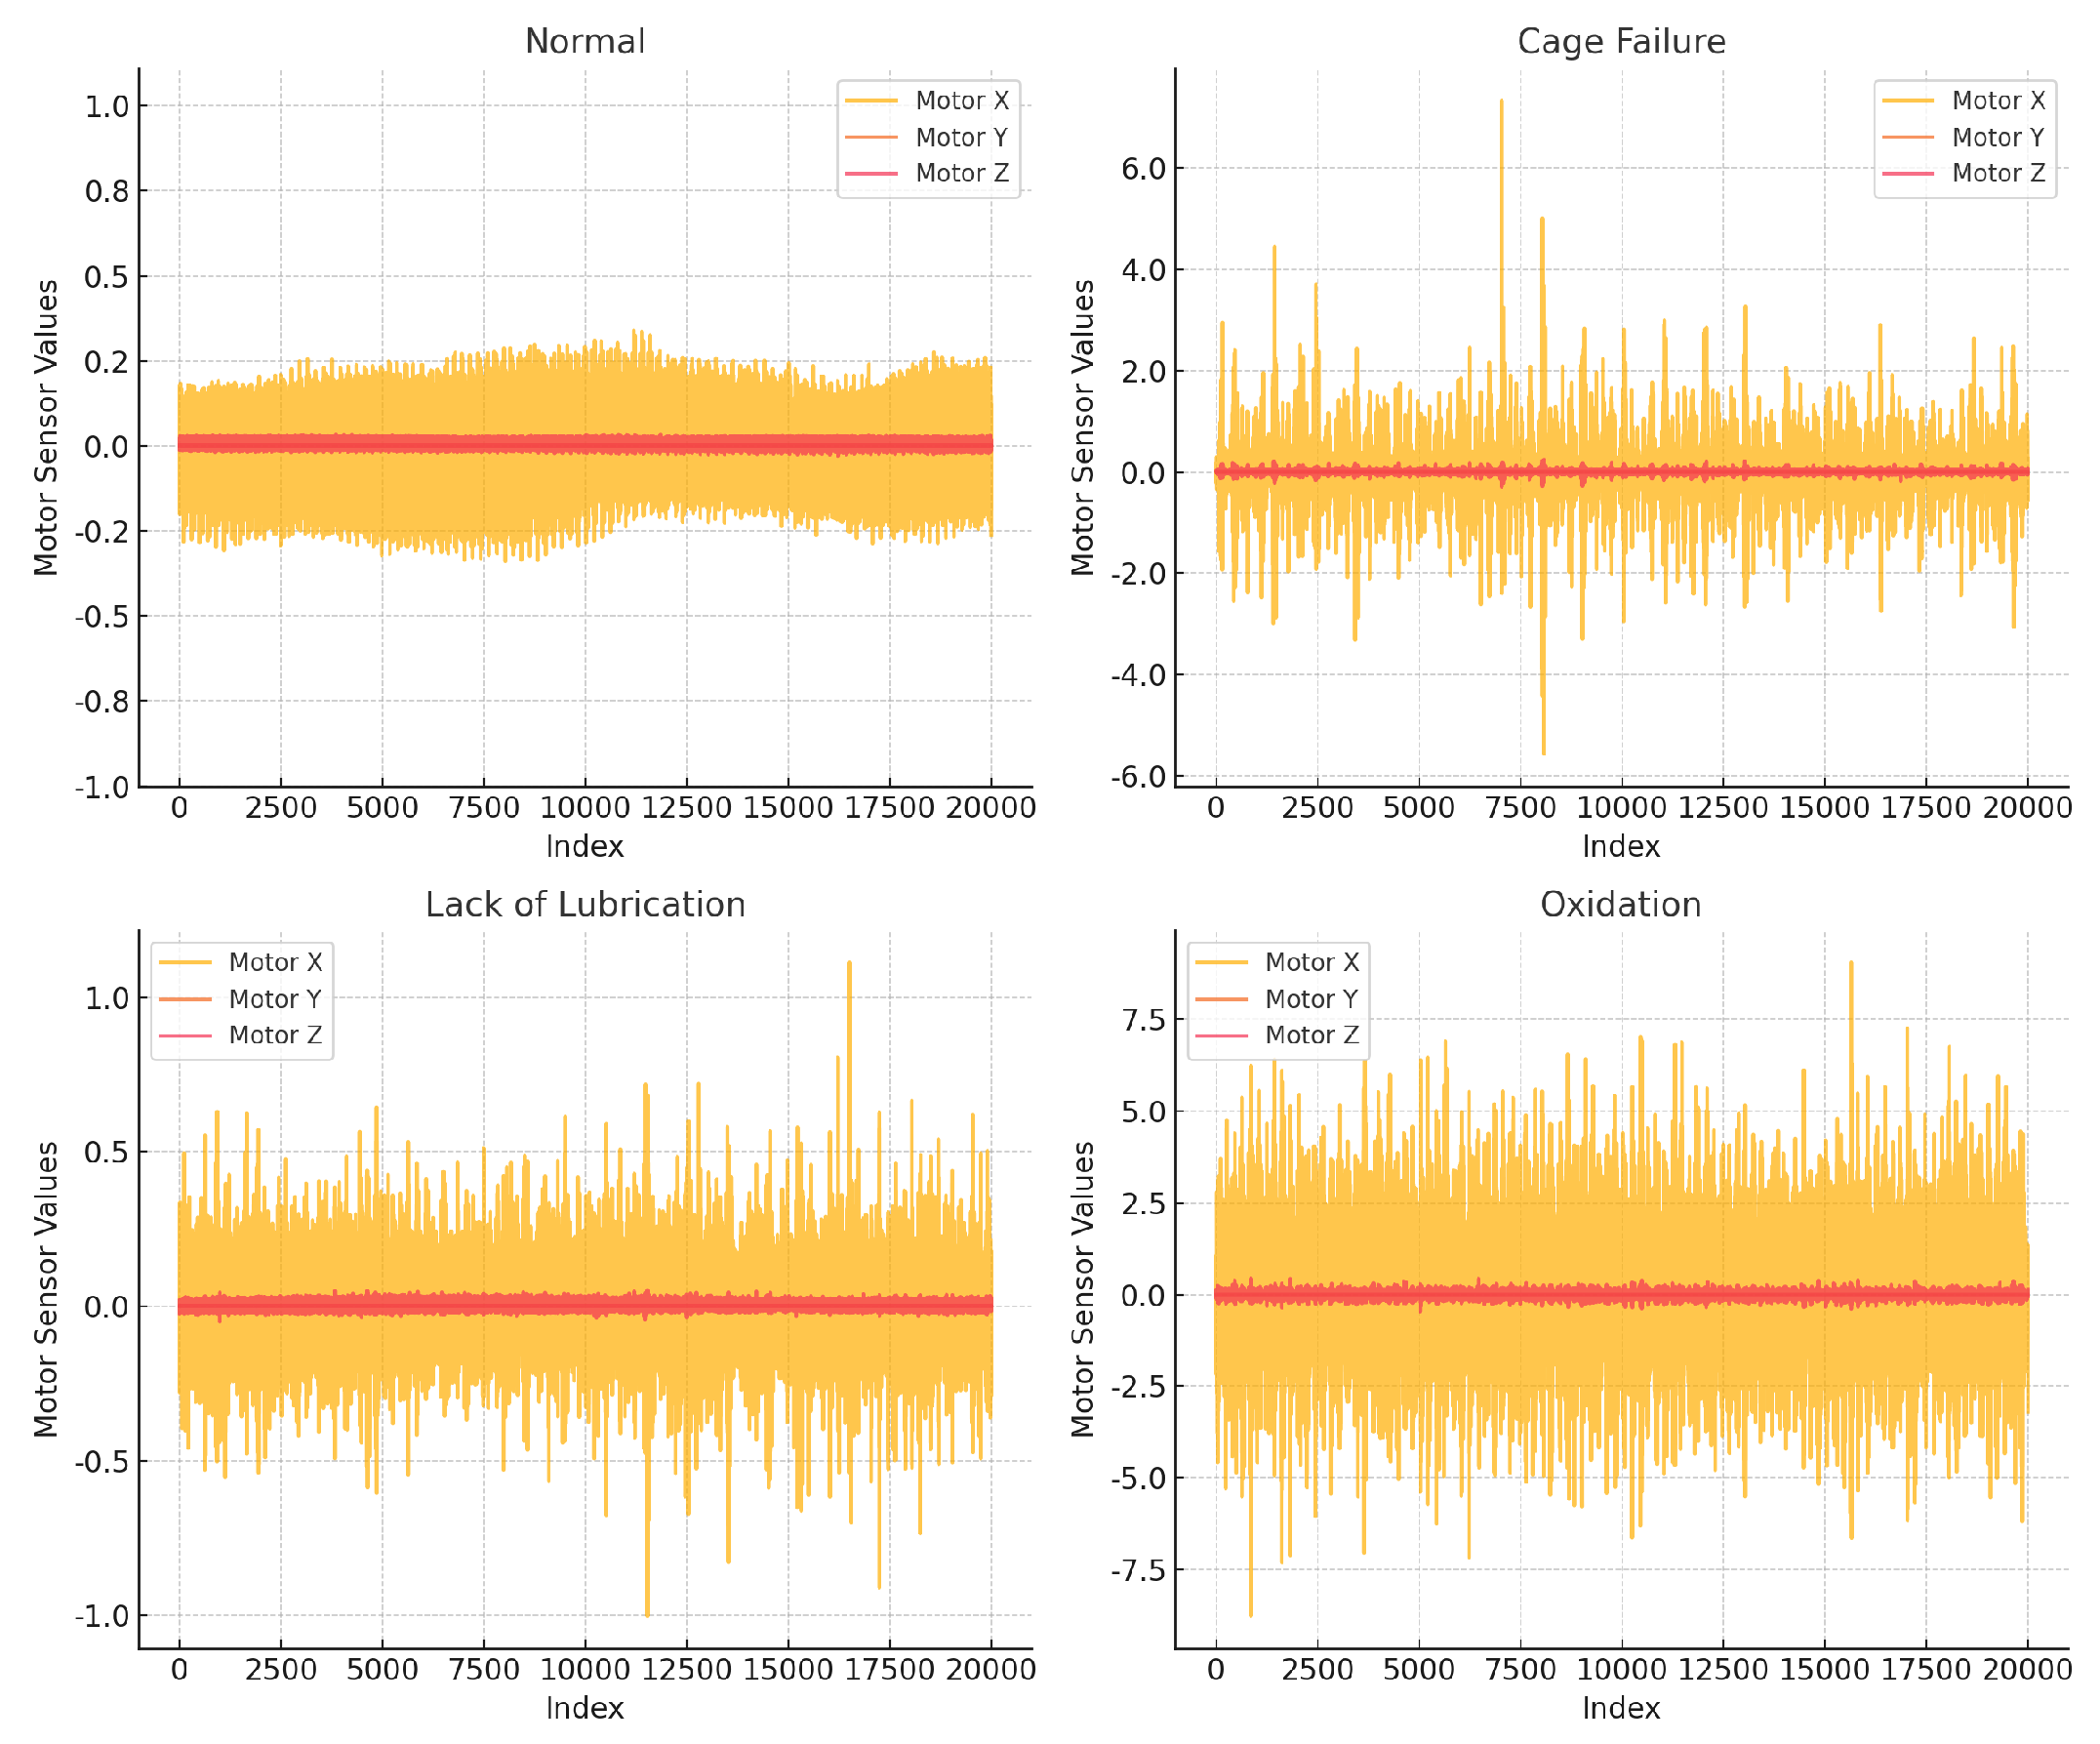Viewport: 2100px width, 1744px height.
Task: Click Index axis label under Normal plot
Action: click(585, 847)
